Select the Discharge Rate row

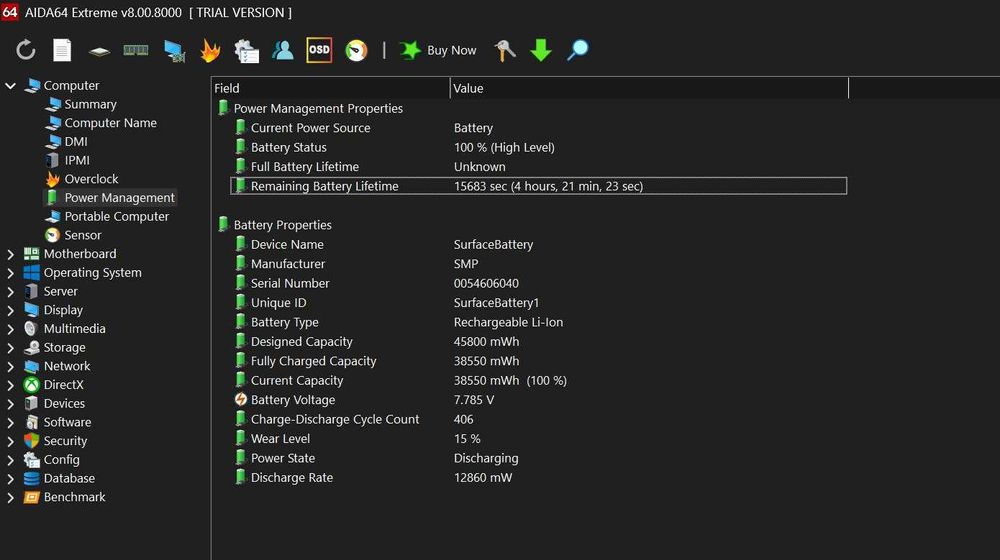tap(539, 478)
